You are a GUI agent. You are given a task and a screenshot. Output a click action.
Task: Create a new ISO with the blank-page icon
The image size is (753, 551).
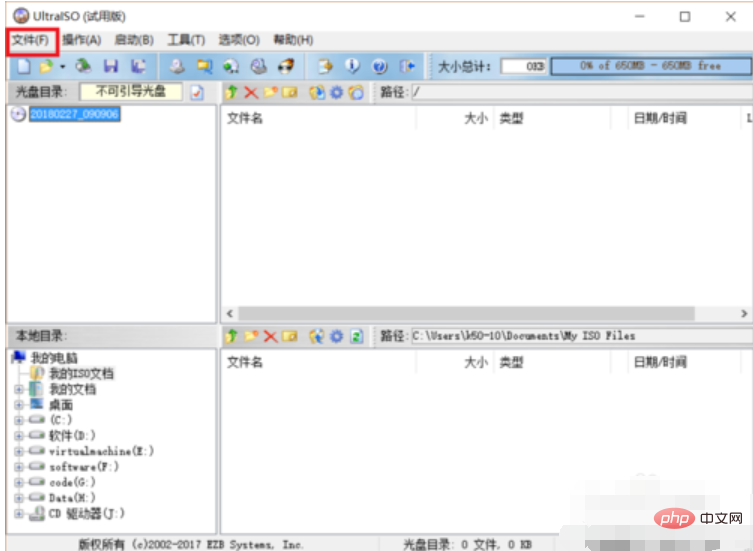[x=24, y=66]
